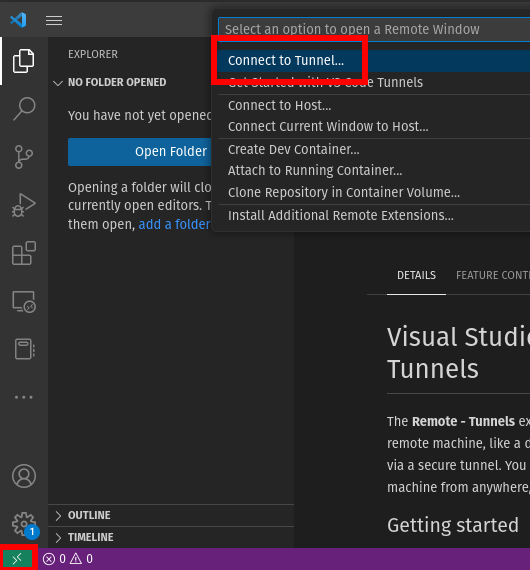Viewport: 530px width, 570px height.
Task: Open the Search view icon
Action: point(24,109)
